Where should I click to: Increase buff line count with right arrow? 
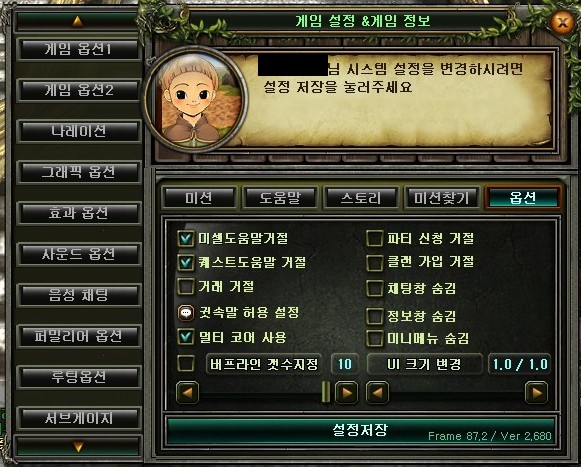pyautogui.click(x=346, y=393)
